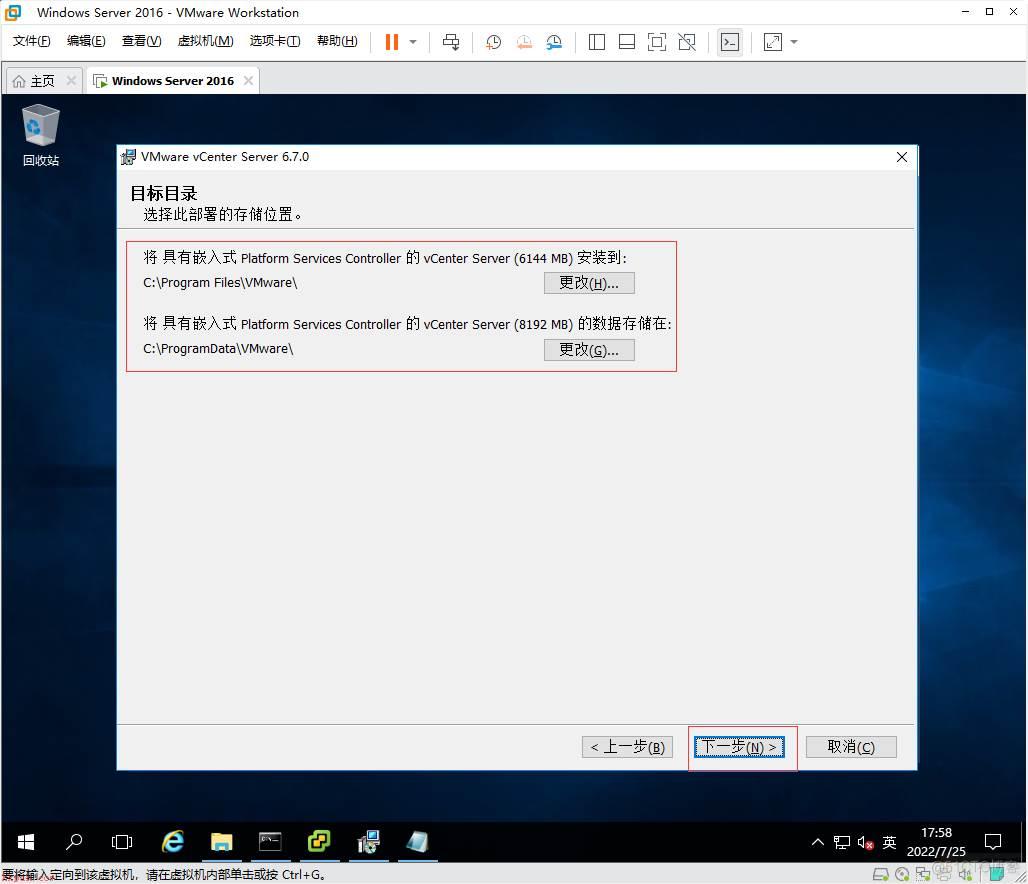Open the snapshot manager
The width and height of the screenshot is (1028, 884).
(x=554, y=42)
